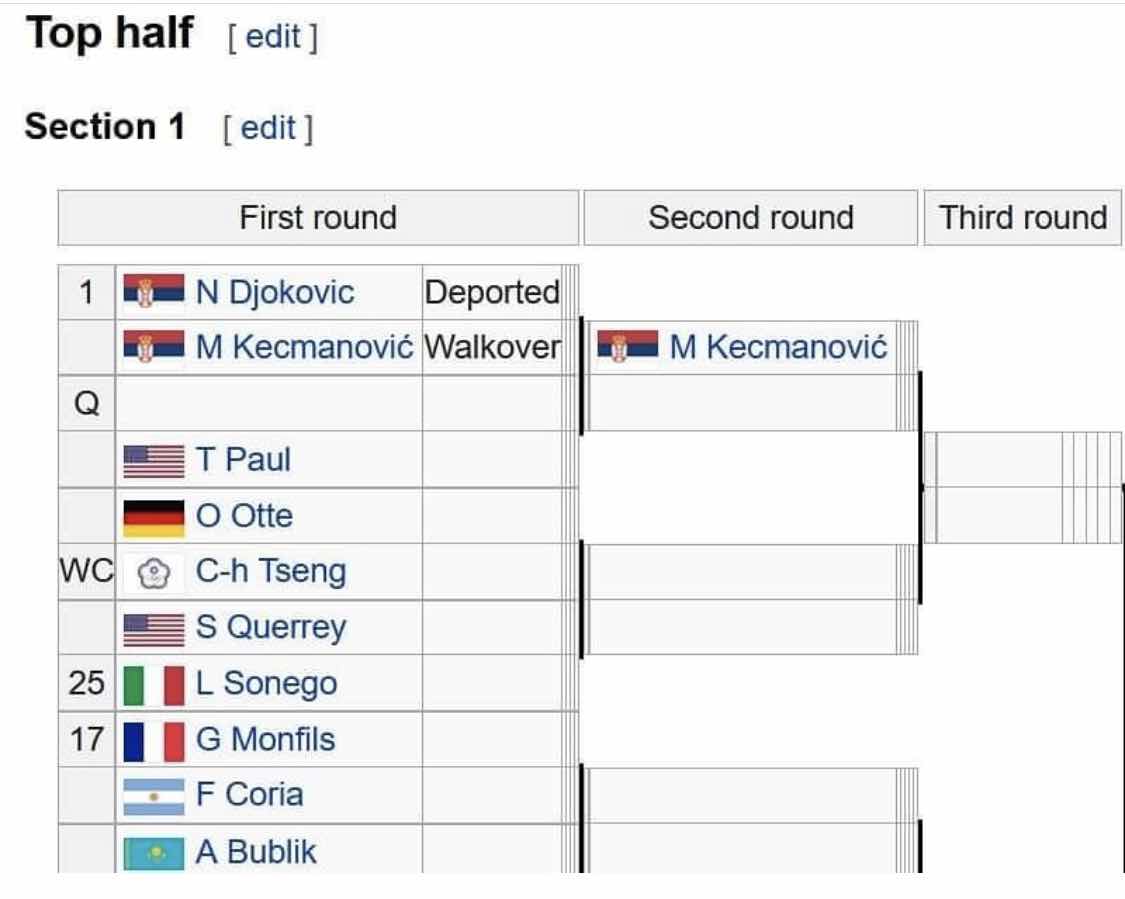
Task: Open M Kecmanović link in First round
Action: 305,347
